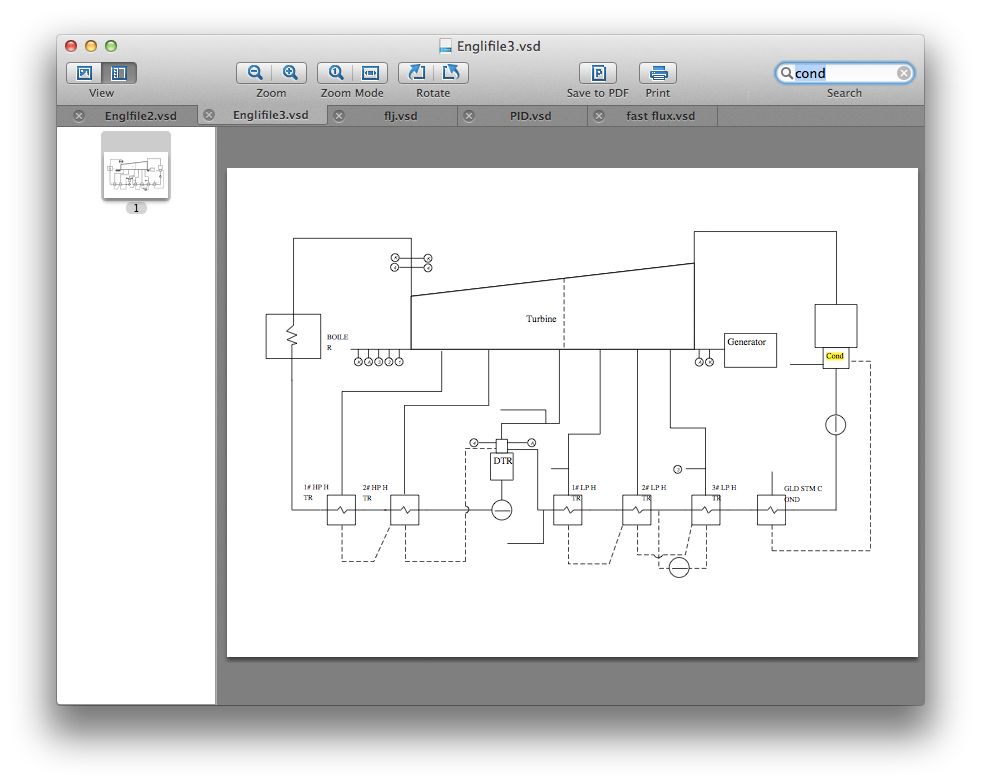
Task: Click the highlighted Cond search result
Action: coord(835,356)
